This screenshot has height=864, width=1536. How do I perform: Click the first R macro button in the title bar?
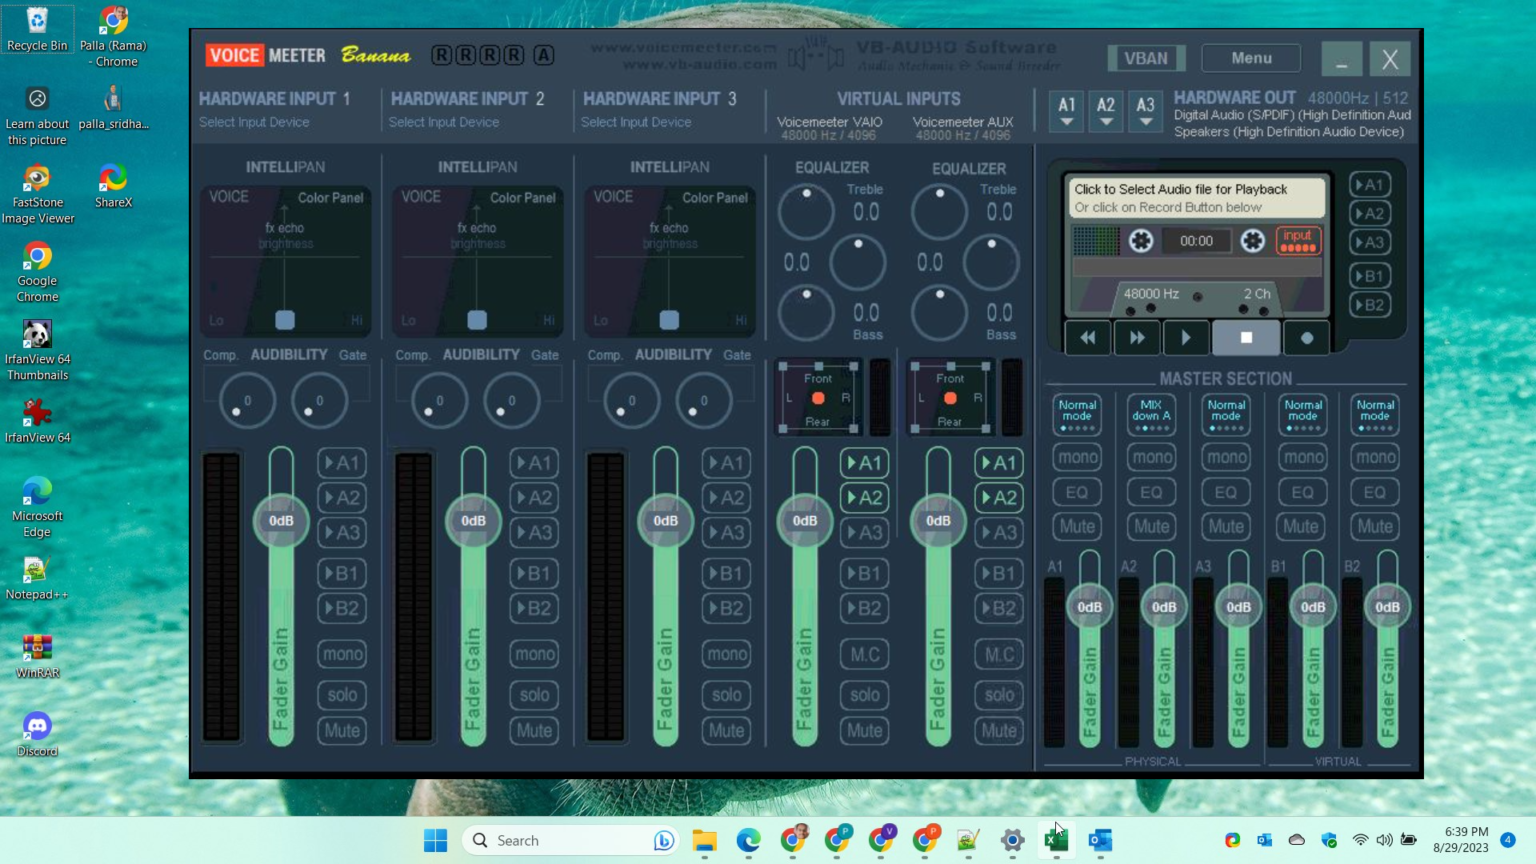441,56
